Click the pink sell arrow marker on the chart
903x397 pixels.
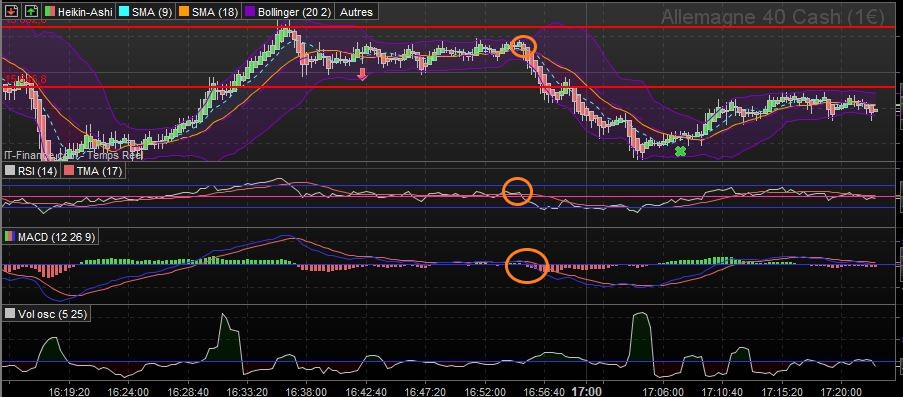[362, 74]
